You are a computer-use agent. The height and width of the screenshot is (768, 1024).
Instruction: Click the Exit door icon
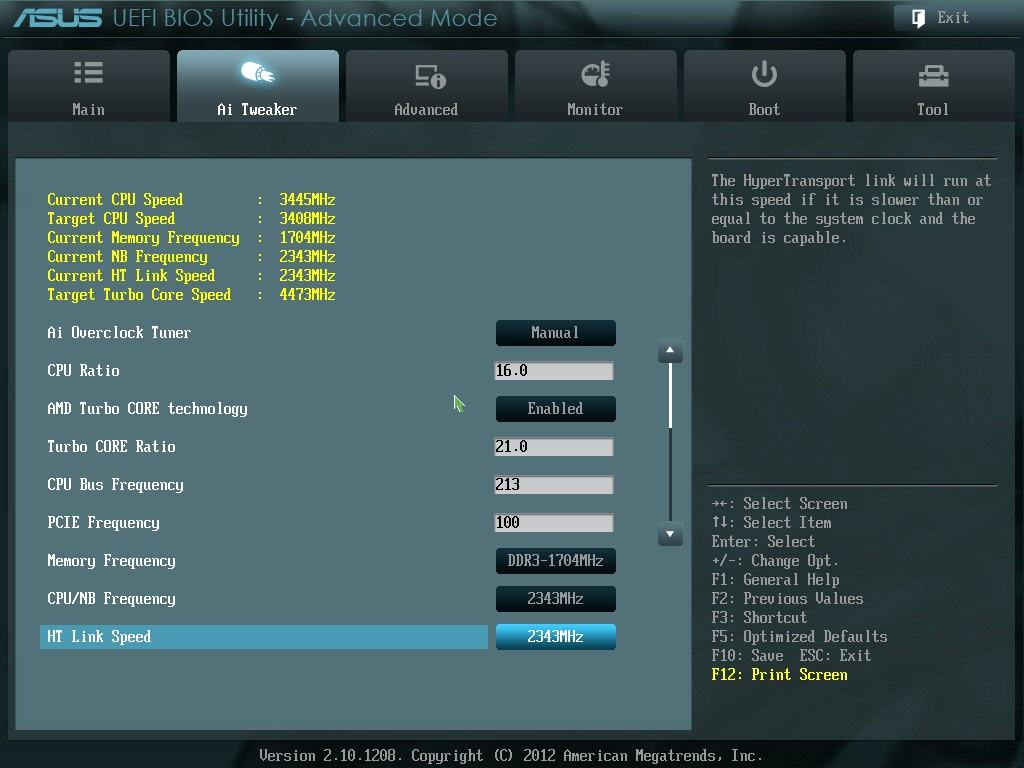(918, 18)
